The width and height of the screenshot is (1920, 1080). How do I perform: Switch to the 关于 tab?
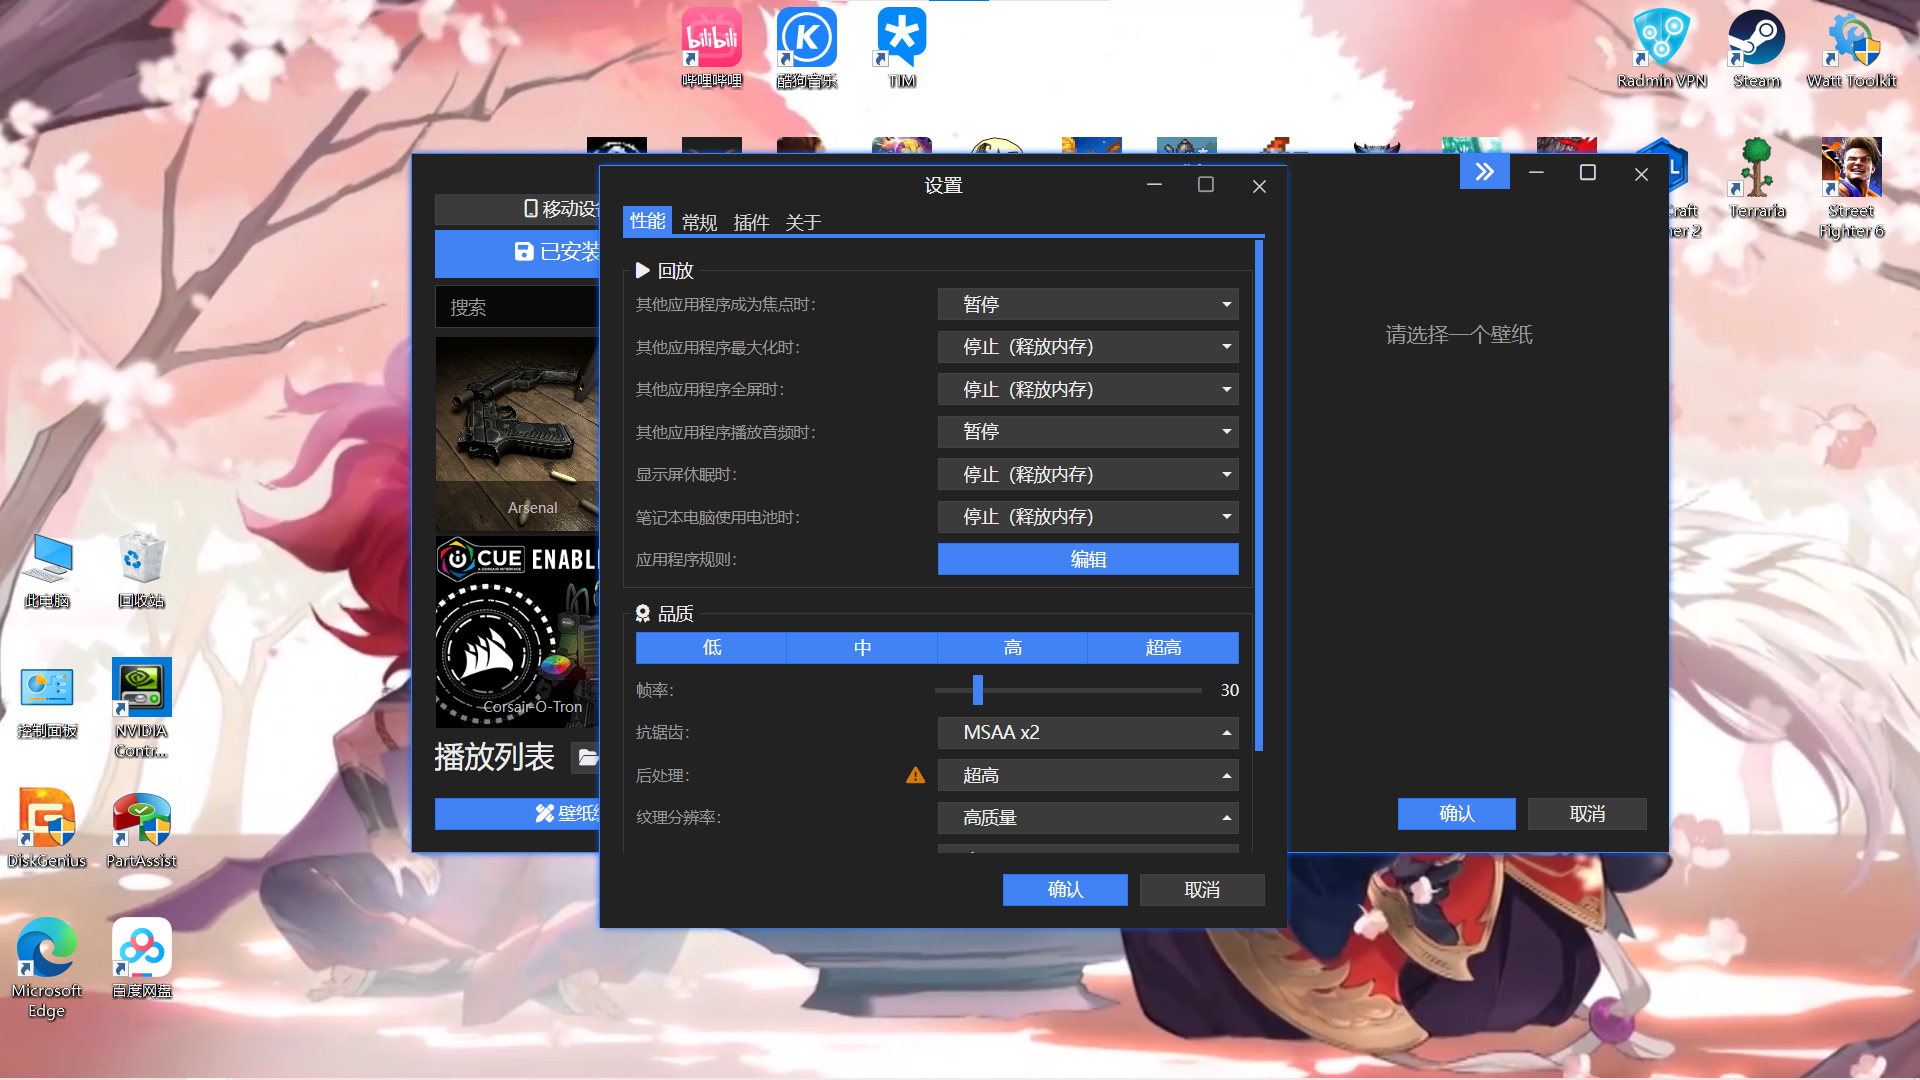click(x=803, y=222)
